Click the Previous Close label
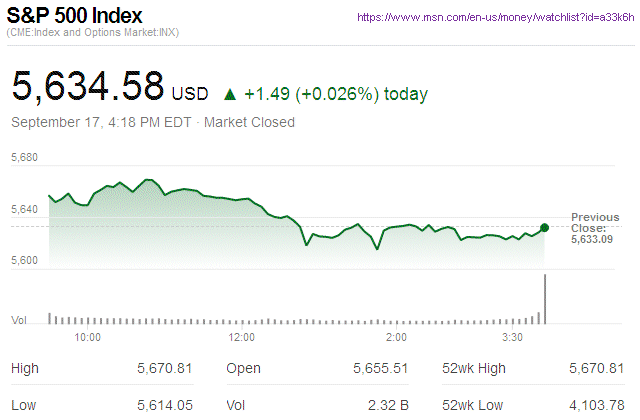This screenshot has height=420, width=640. click(x=595, y=222)
